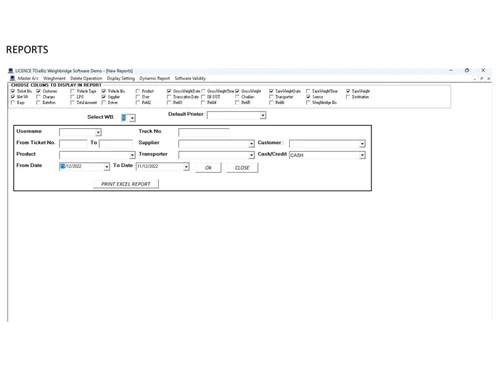Click the app icon in the menu bar
The image size is (500, 375).
pyautogui.click(x=12, y=78)
